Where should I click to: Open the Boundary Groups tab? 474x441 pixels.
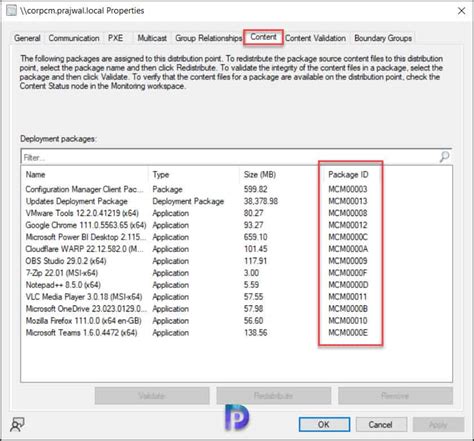click(x=383, y=38)
